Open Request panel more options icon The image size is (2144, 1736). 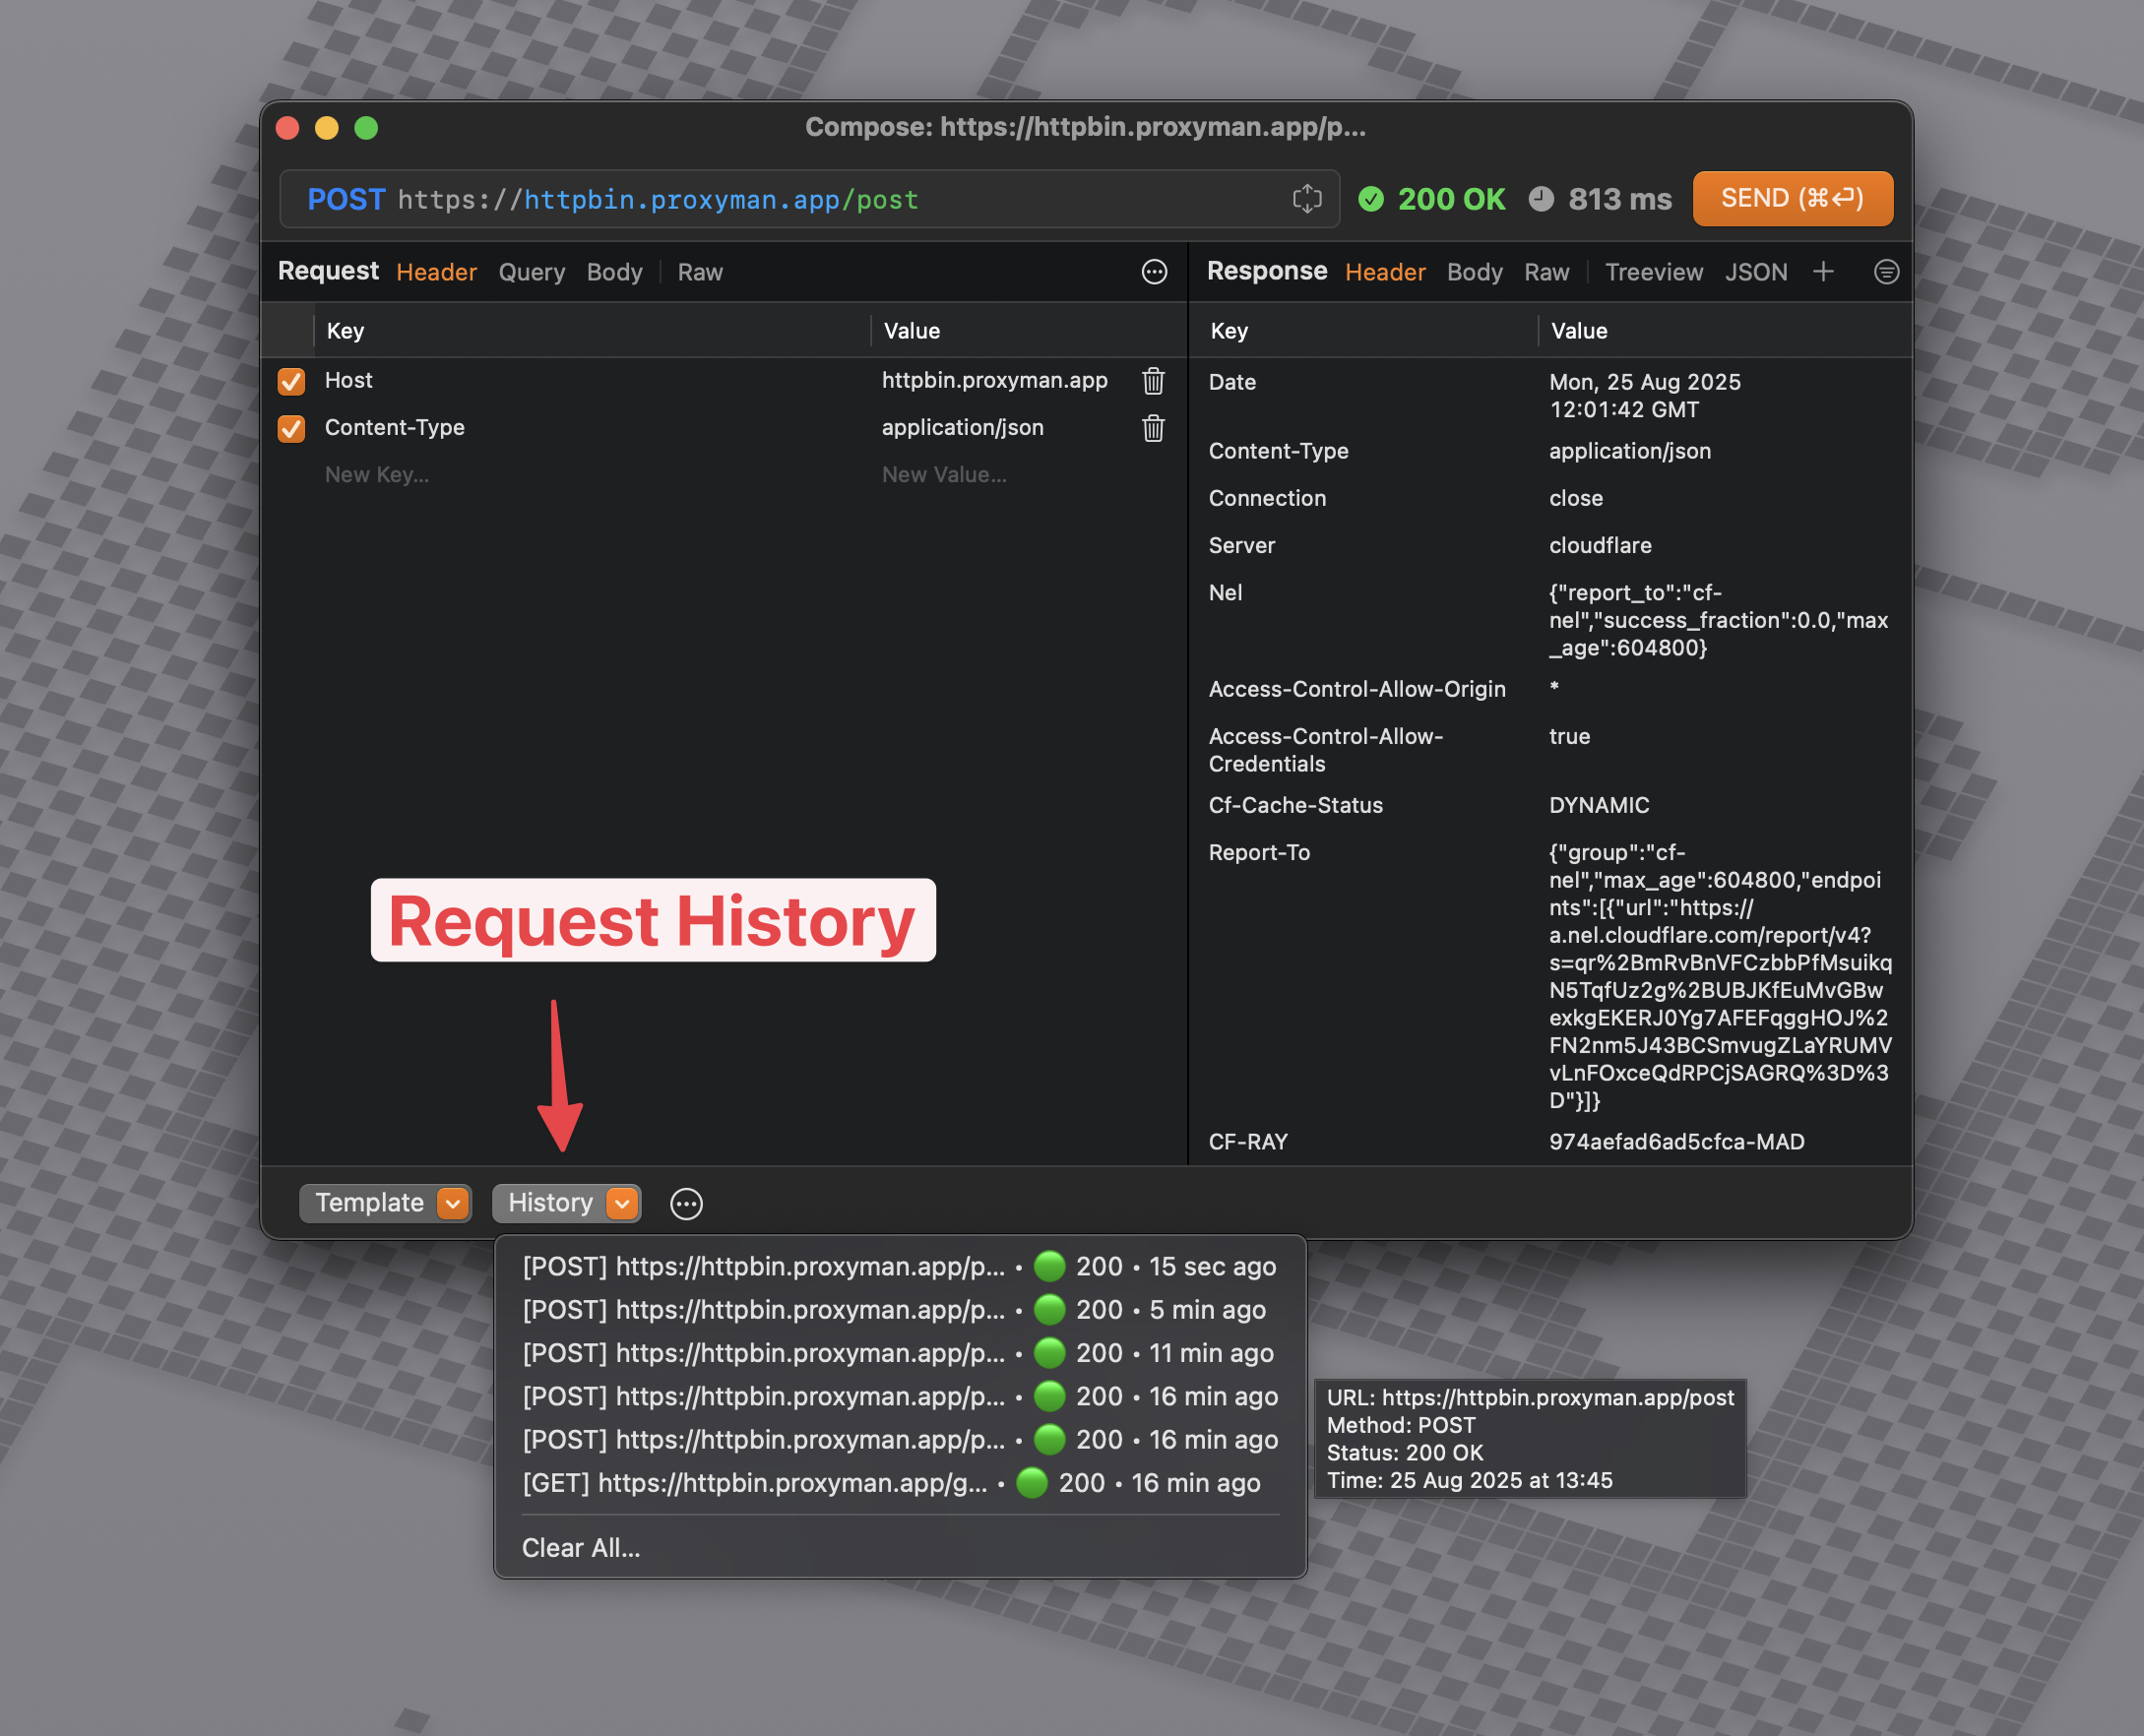click(x=1153, y=272)
